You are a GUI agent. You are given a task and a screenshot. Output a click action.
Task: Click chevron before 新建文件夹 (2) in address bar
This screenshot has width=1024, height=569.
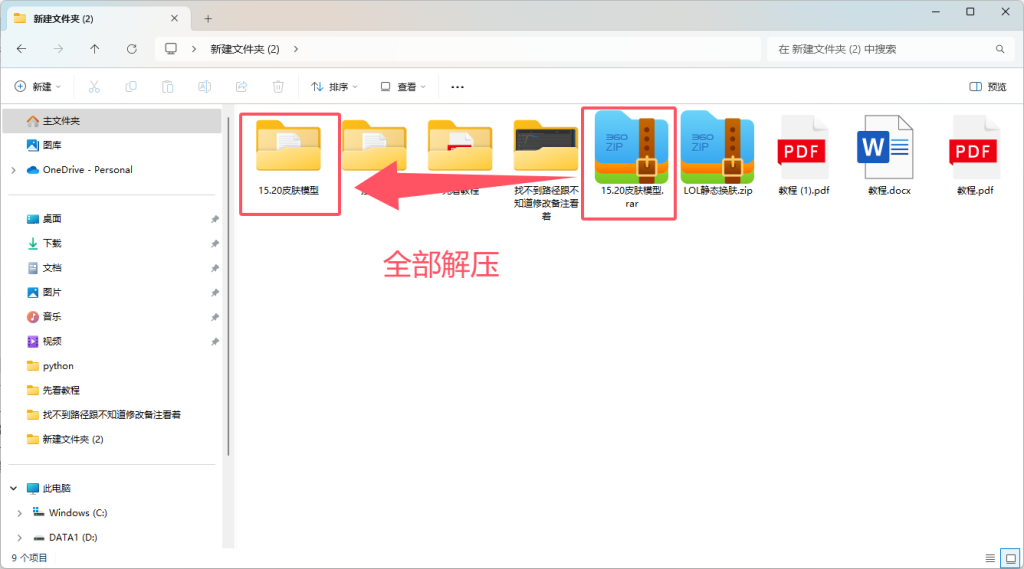tap(194, 49)
